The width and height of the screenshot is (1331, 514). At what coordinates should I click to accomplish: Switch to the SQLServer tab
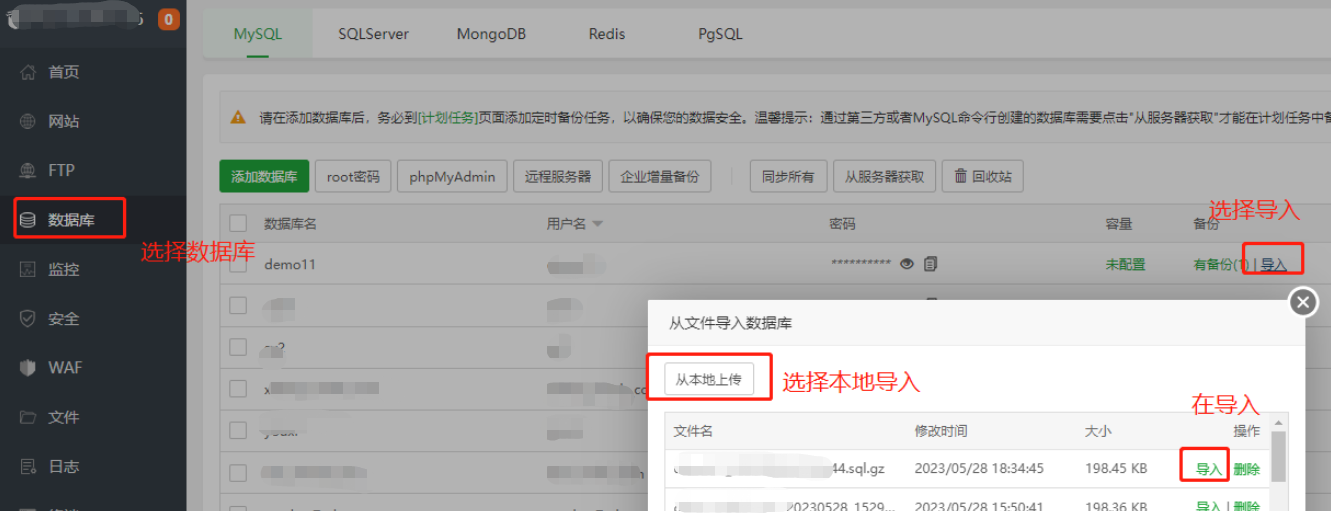(373, 33)
